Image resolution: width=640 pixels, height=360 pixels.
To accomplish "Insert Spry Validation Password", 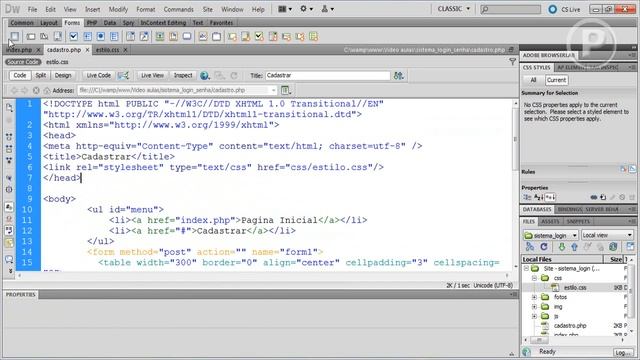I will 287,36.
